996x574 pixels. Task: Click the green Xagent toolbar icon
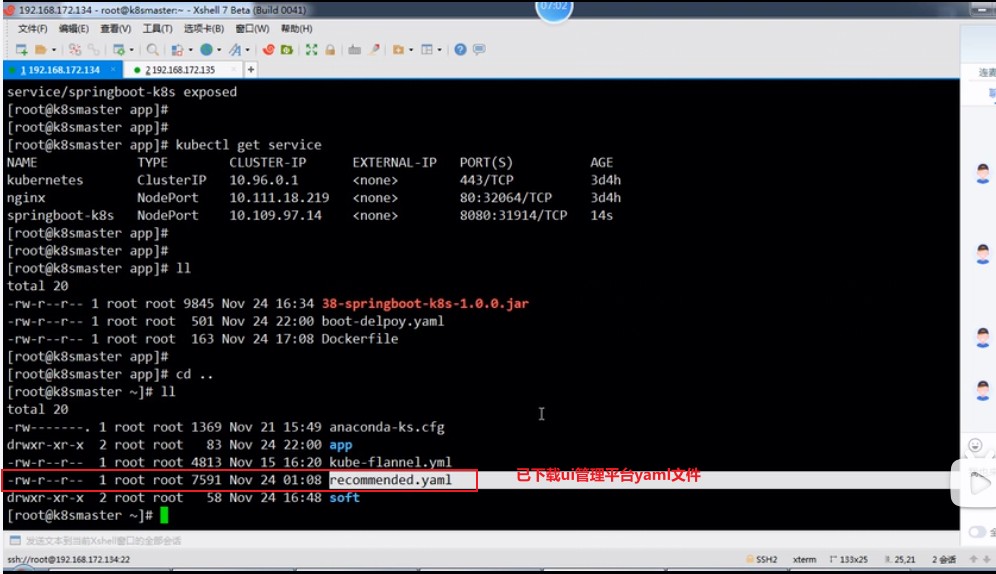pos(287,50)
